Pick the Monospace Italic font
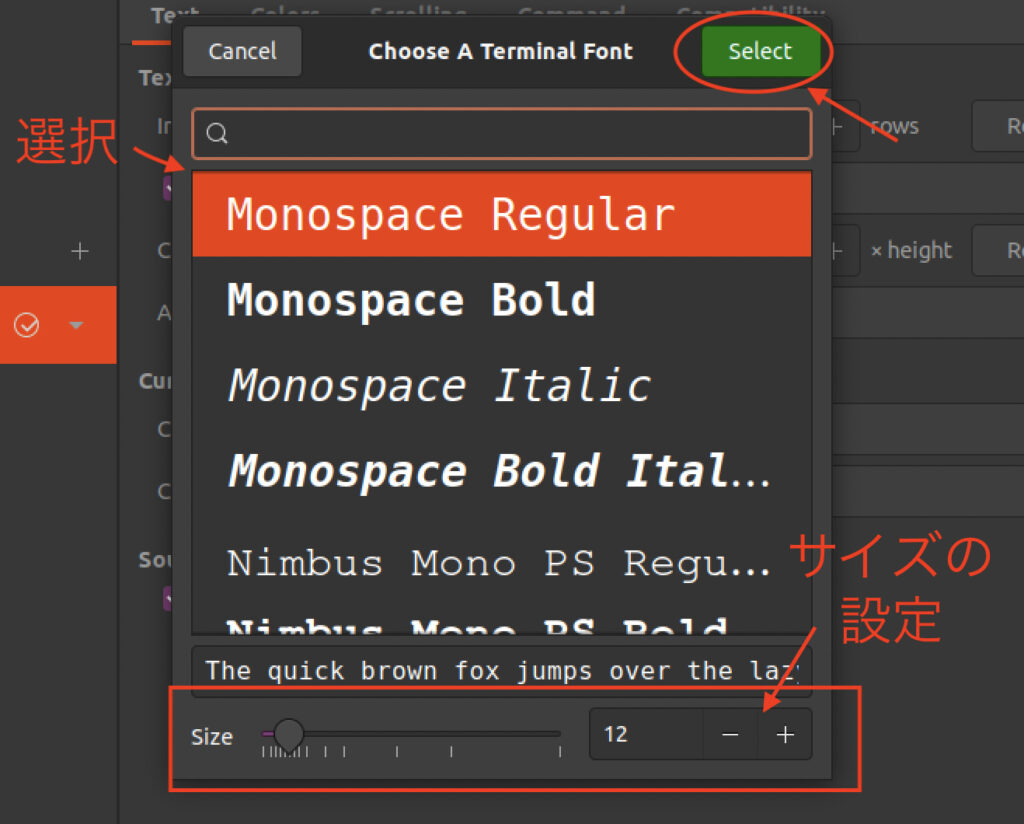 [501, 386]
